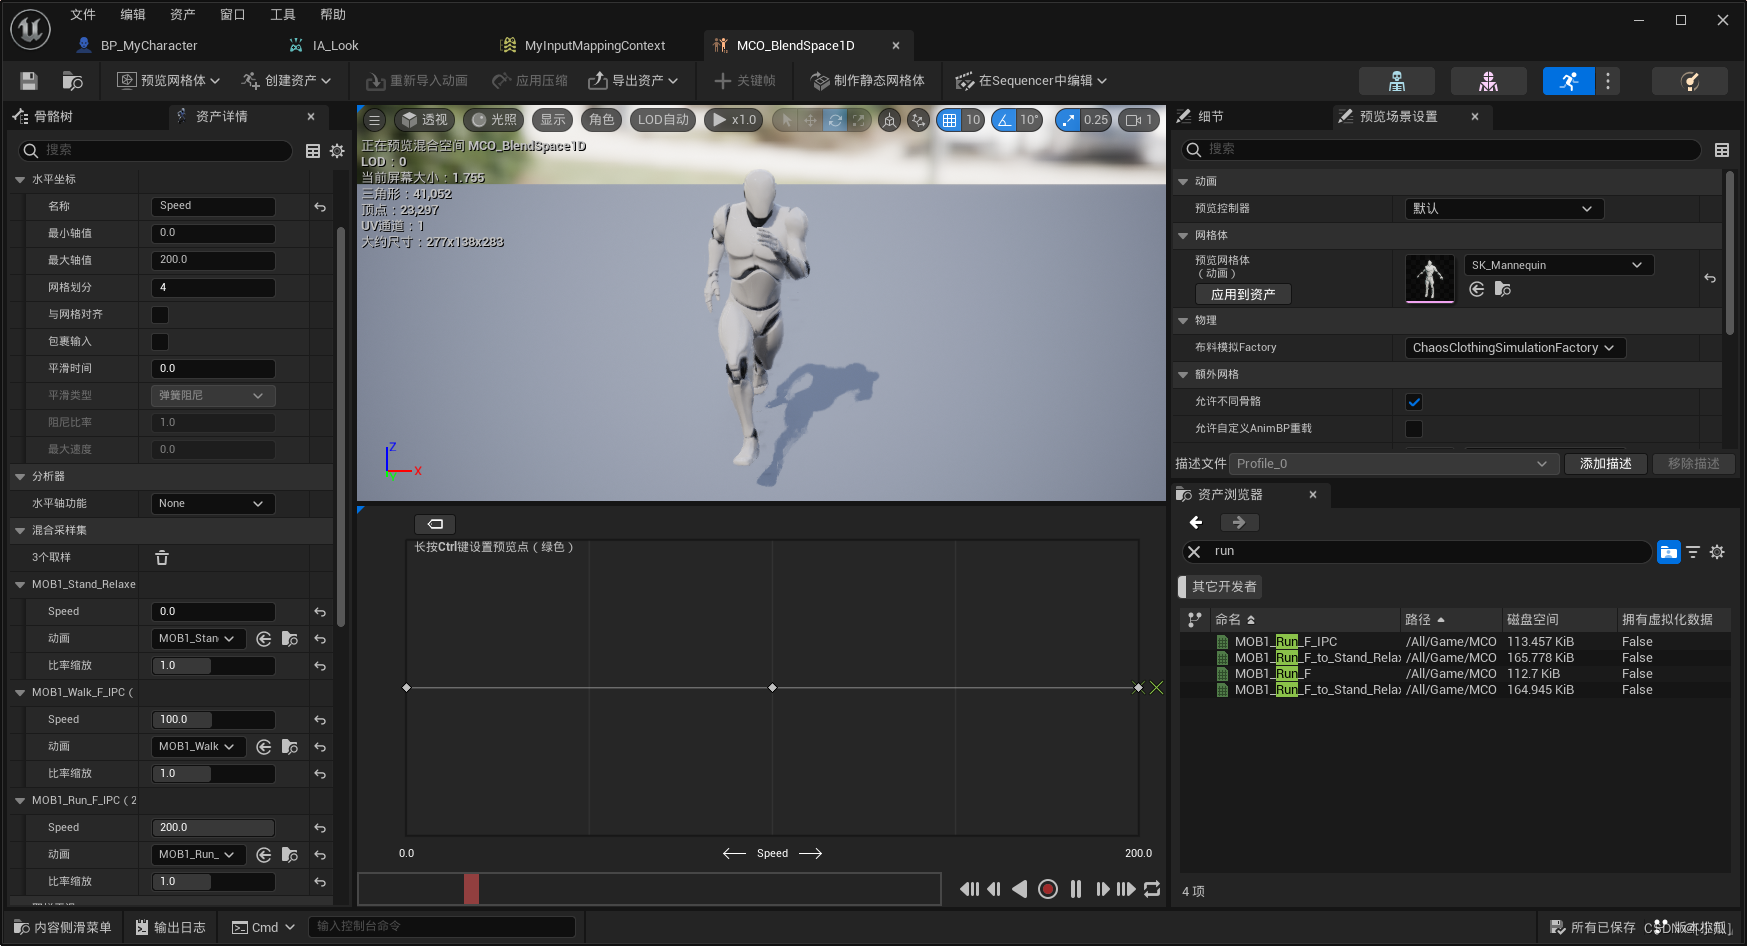Screen dimensions: 1747x946
Task: Open the create asset (创建资产) dropdown
Action: coord(286,81)
